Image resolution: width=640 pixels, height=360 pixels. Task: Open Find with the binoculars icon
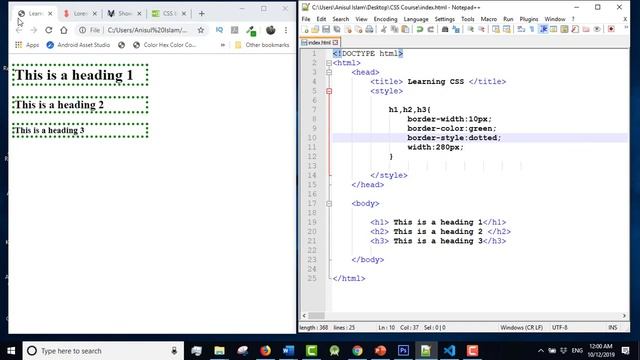pos(445,29)
